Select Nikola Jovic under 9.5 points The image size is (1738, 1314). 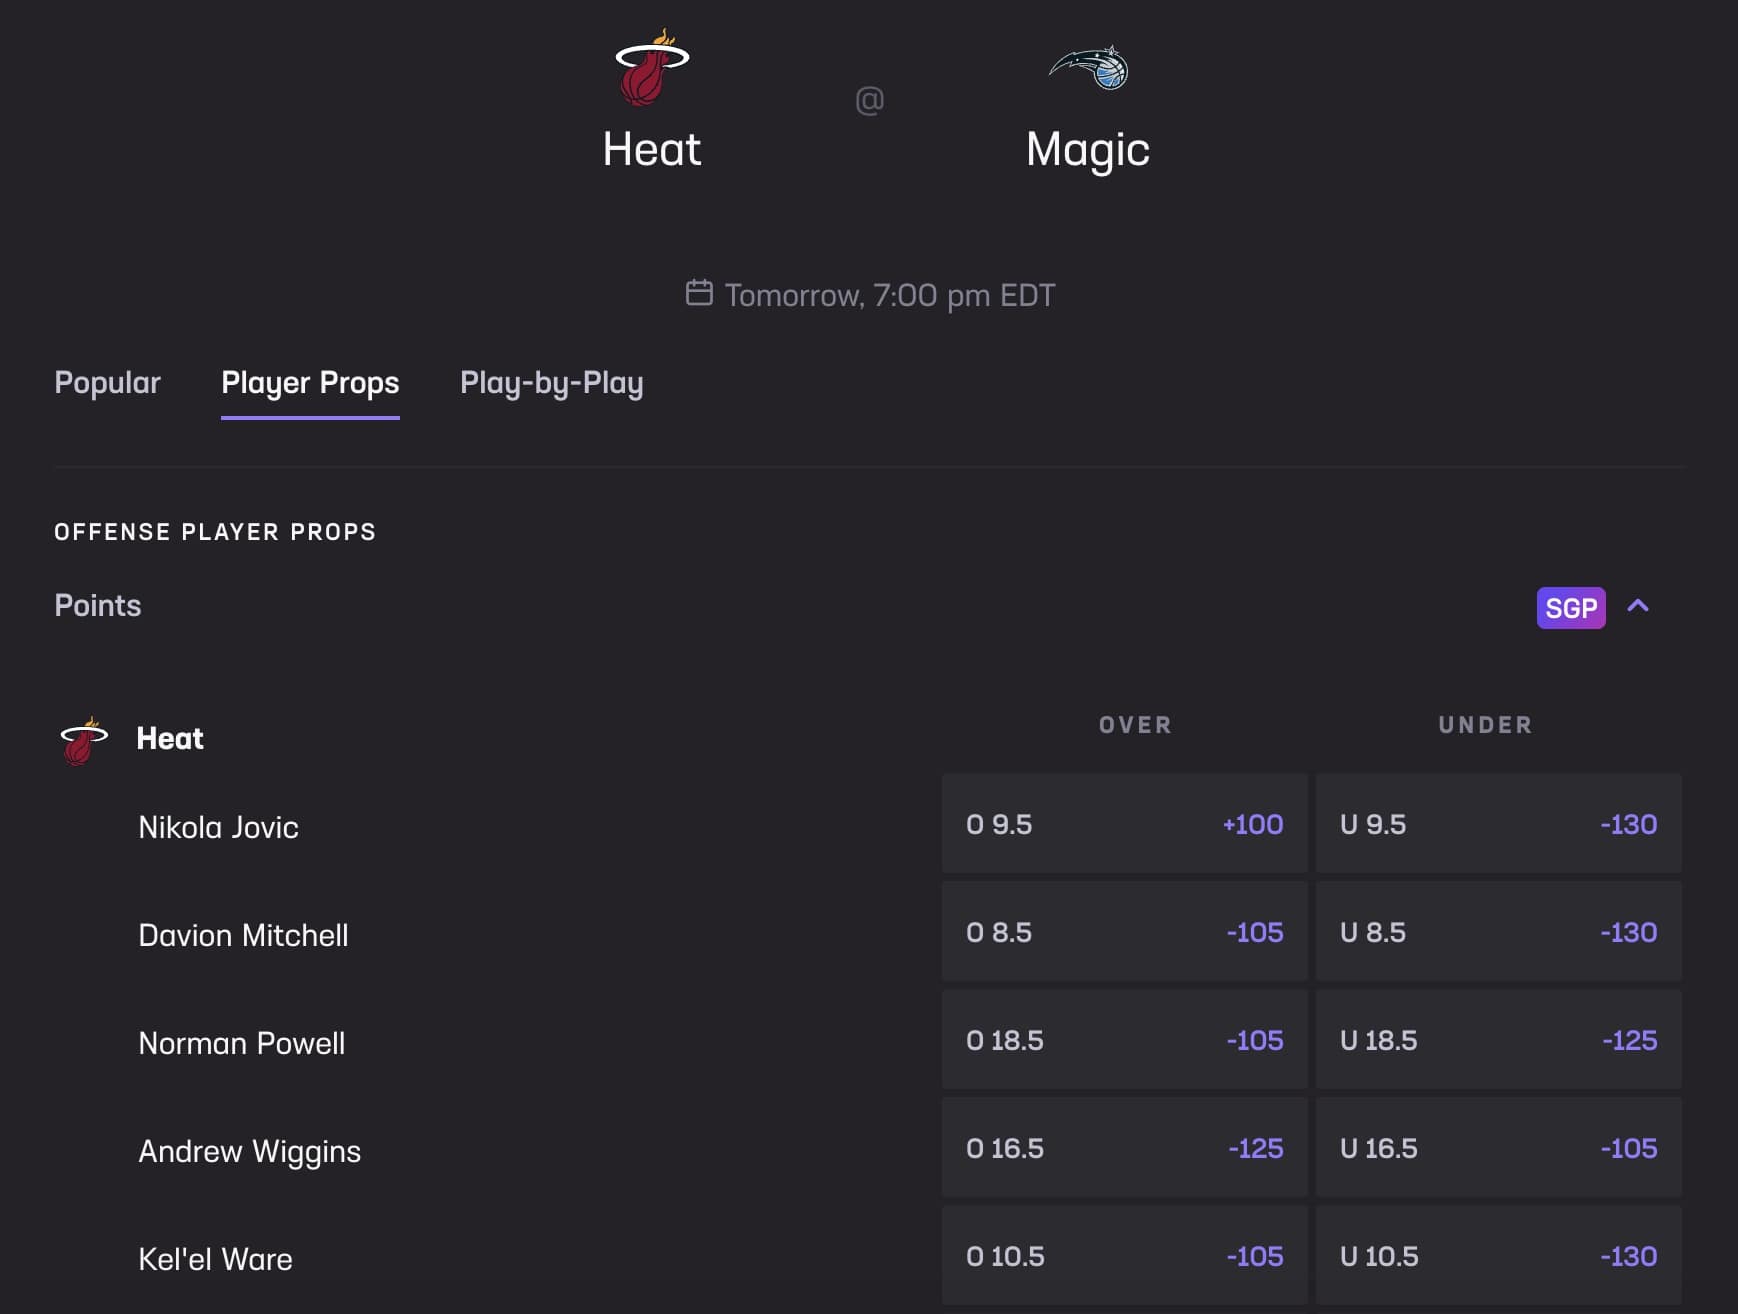[x=1498, y=824]
